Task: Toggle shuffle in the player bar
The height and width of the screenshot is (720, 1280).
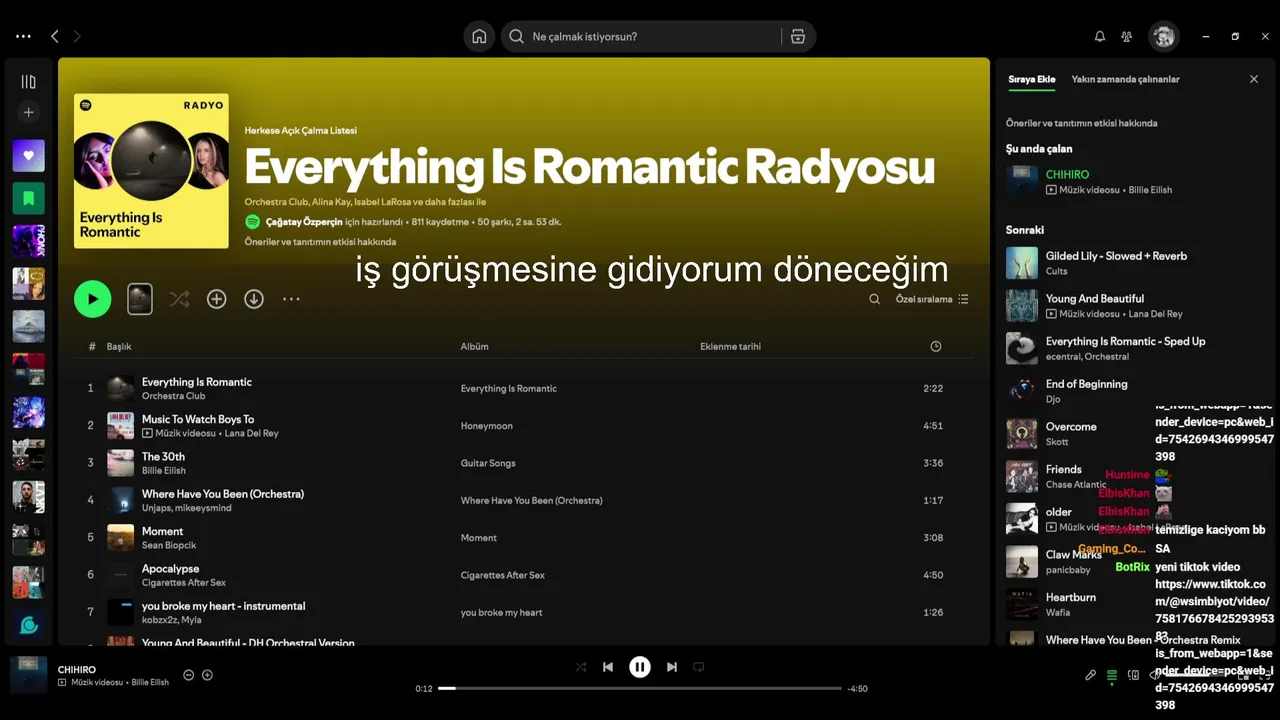Action: [581, 667]
